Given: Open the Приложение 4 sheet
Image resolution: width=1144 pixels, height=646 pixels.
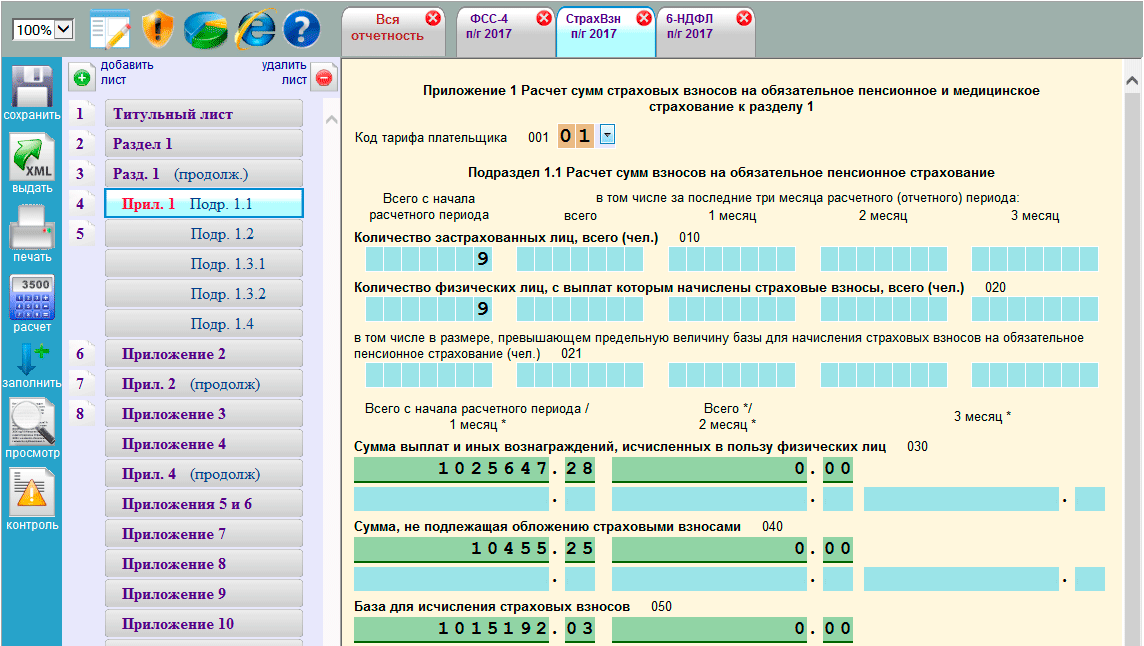Looking at the screenshot, I should coord(204,444).
